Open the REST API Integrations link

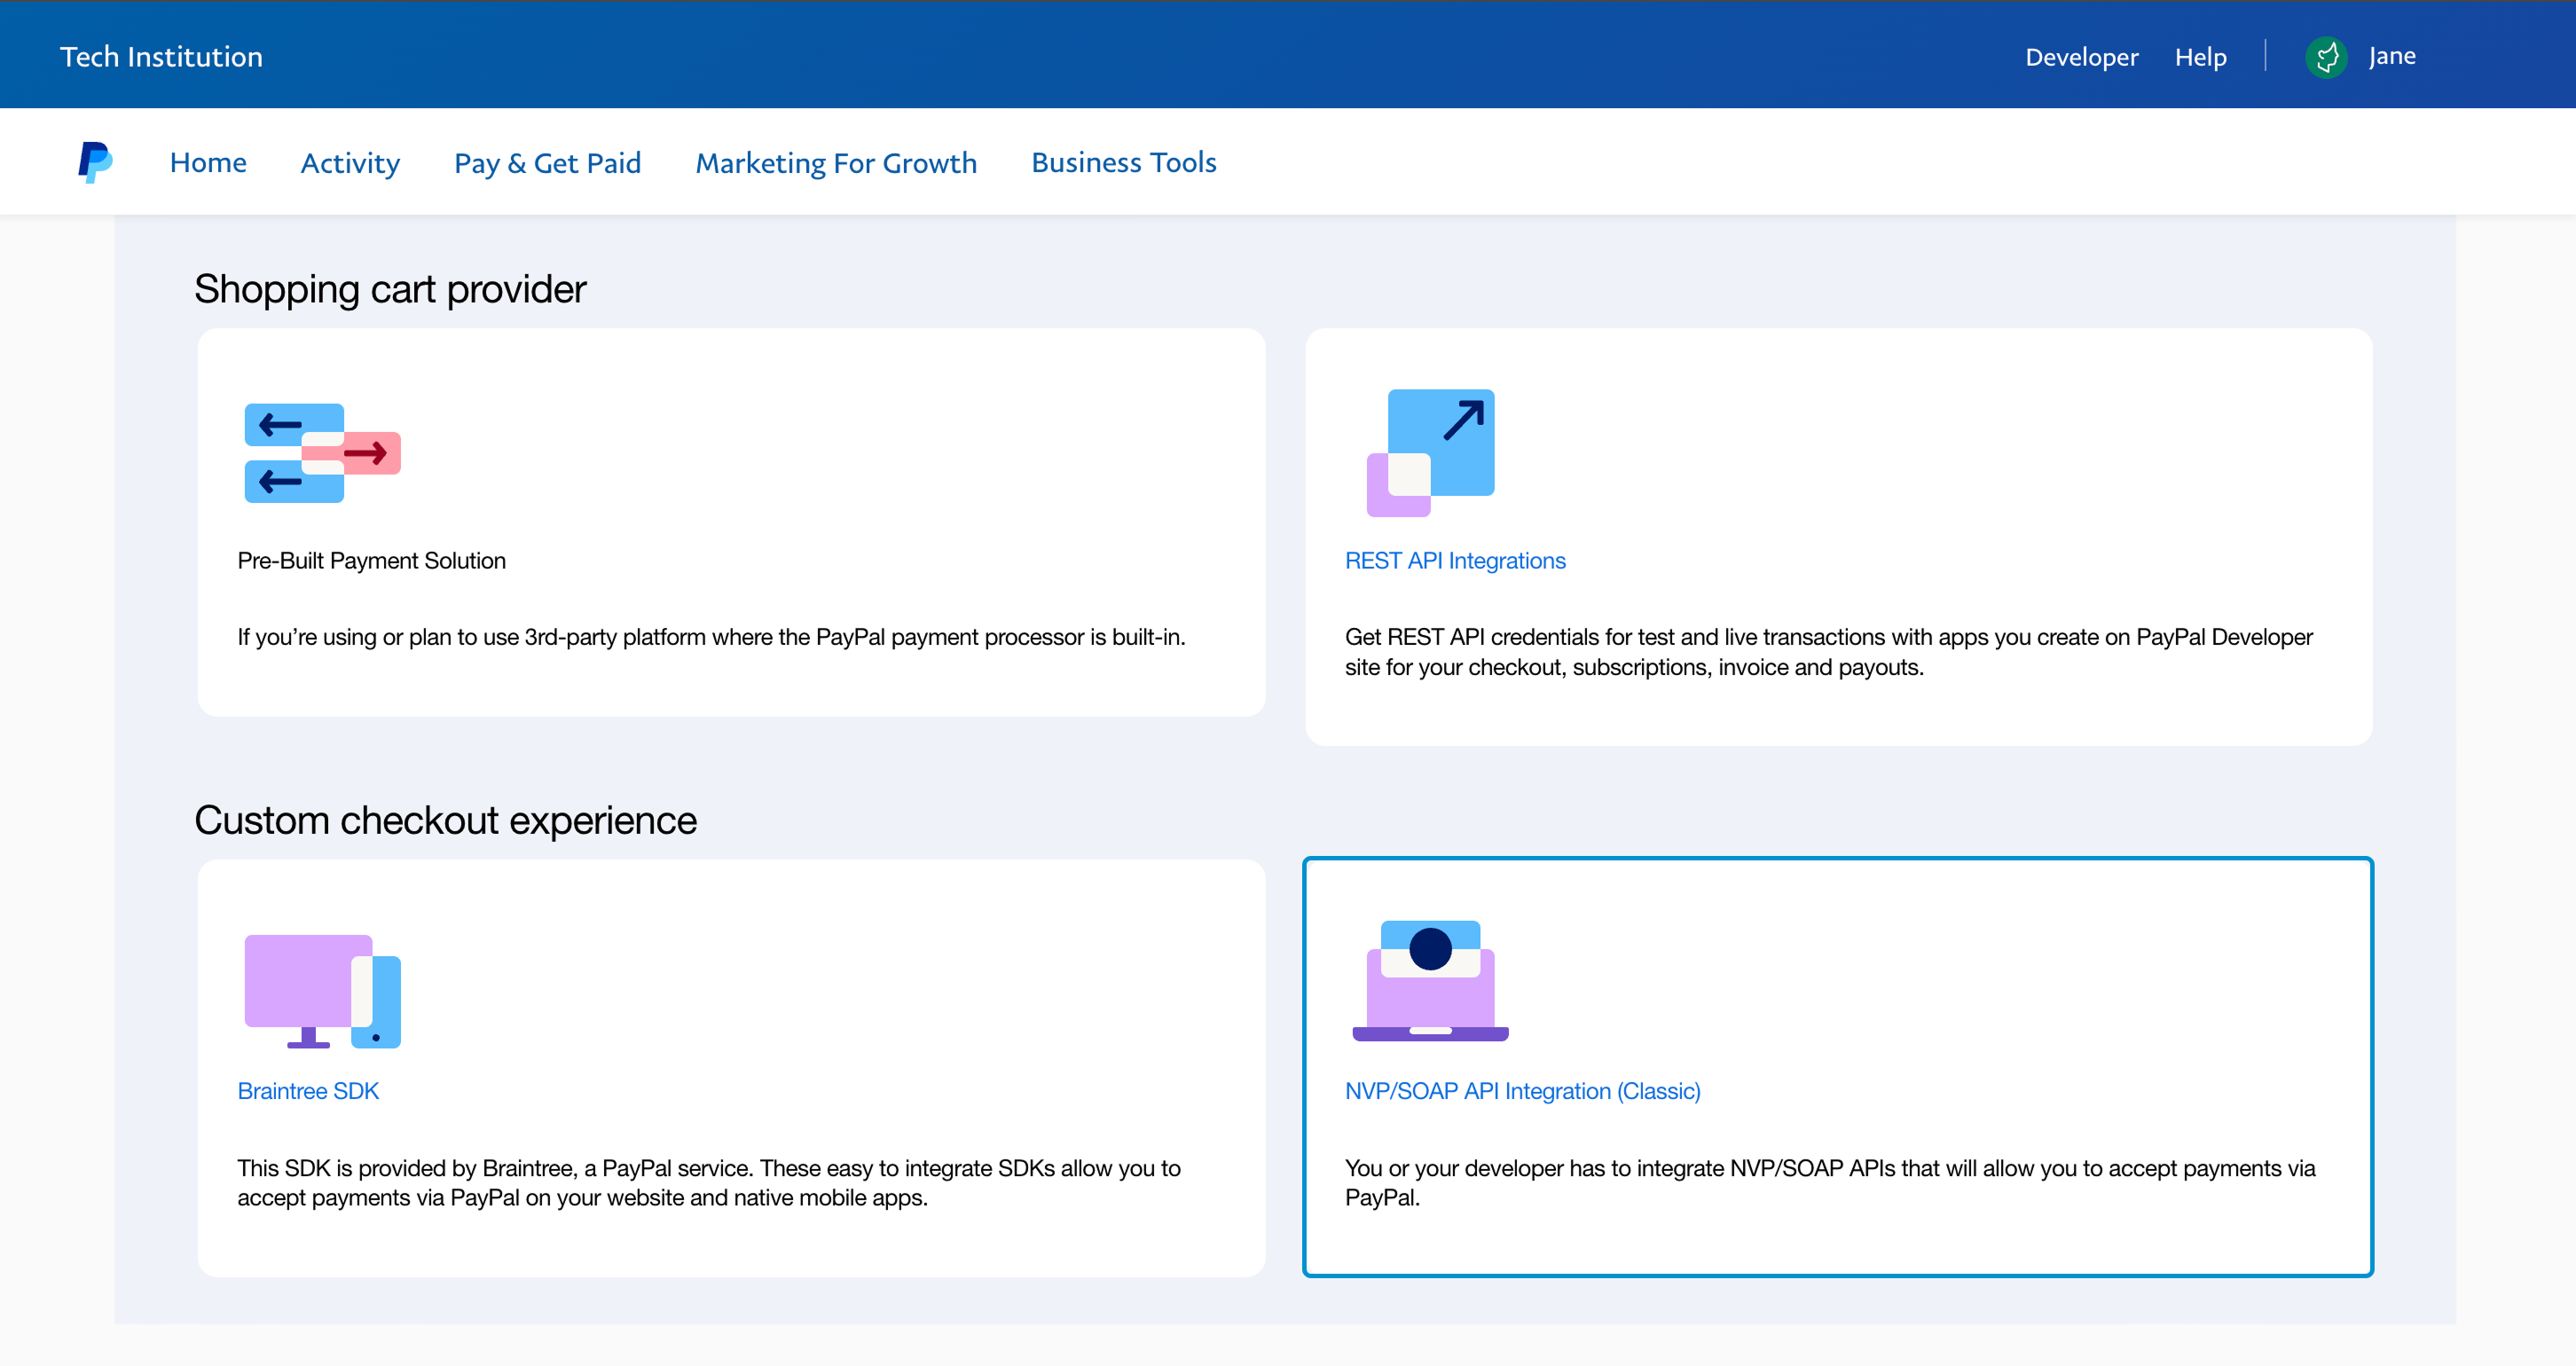tap(1455, 561)
